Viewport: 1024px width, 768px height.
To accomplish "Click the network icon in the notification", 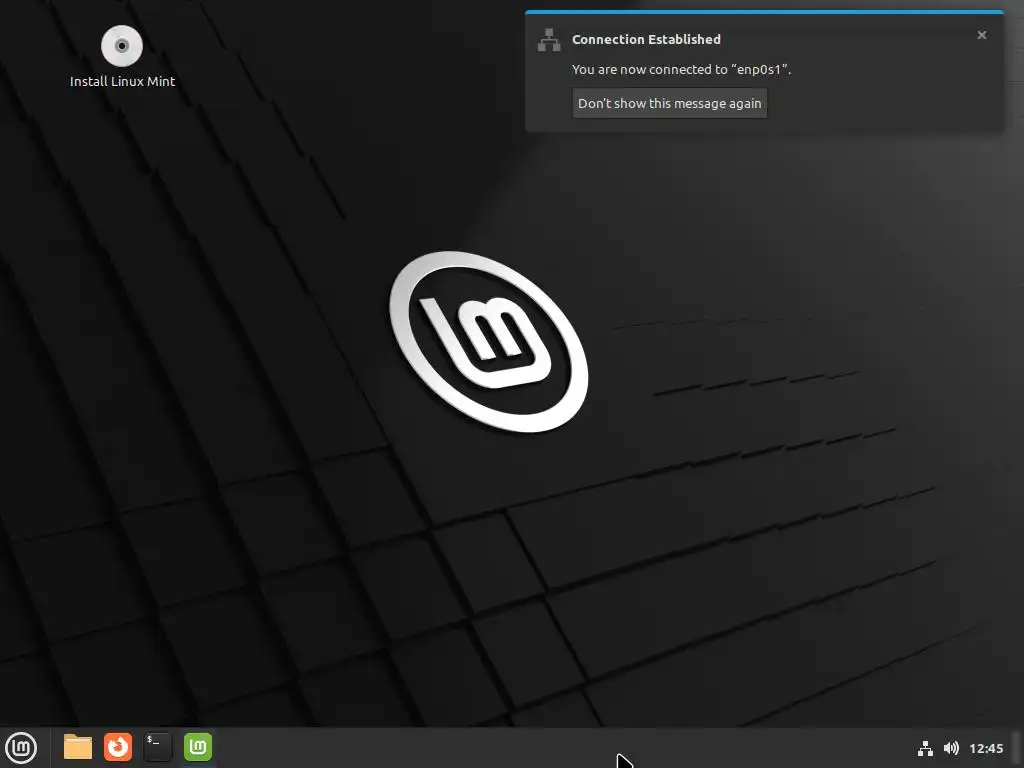I will [549, 40].
